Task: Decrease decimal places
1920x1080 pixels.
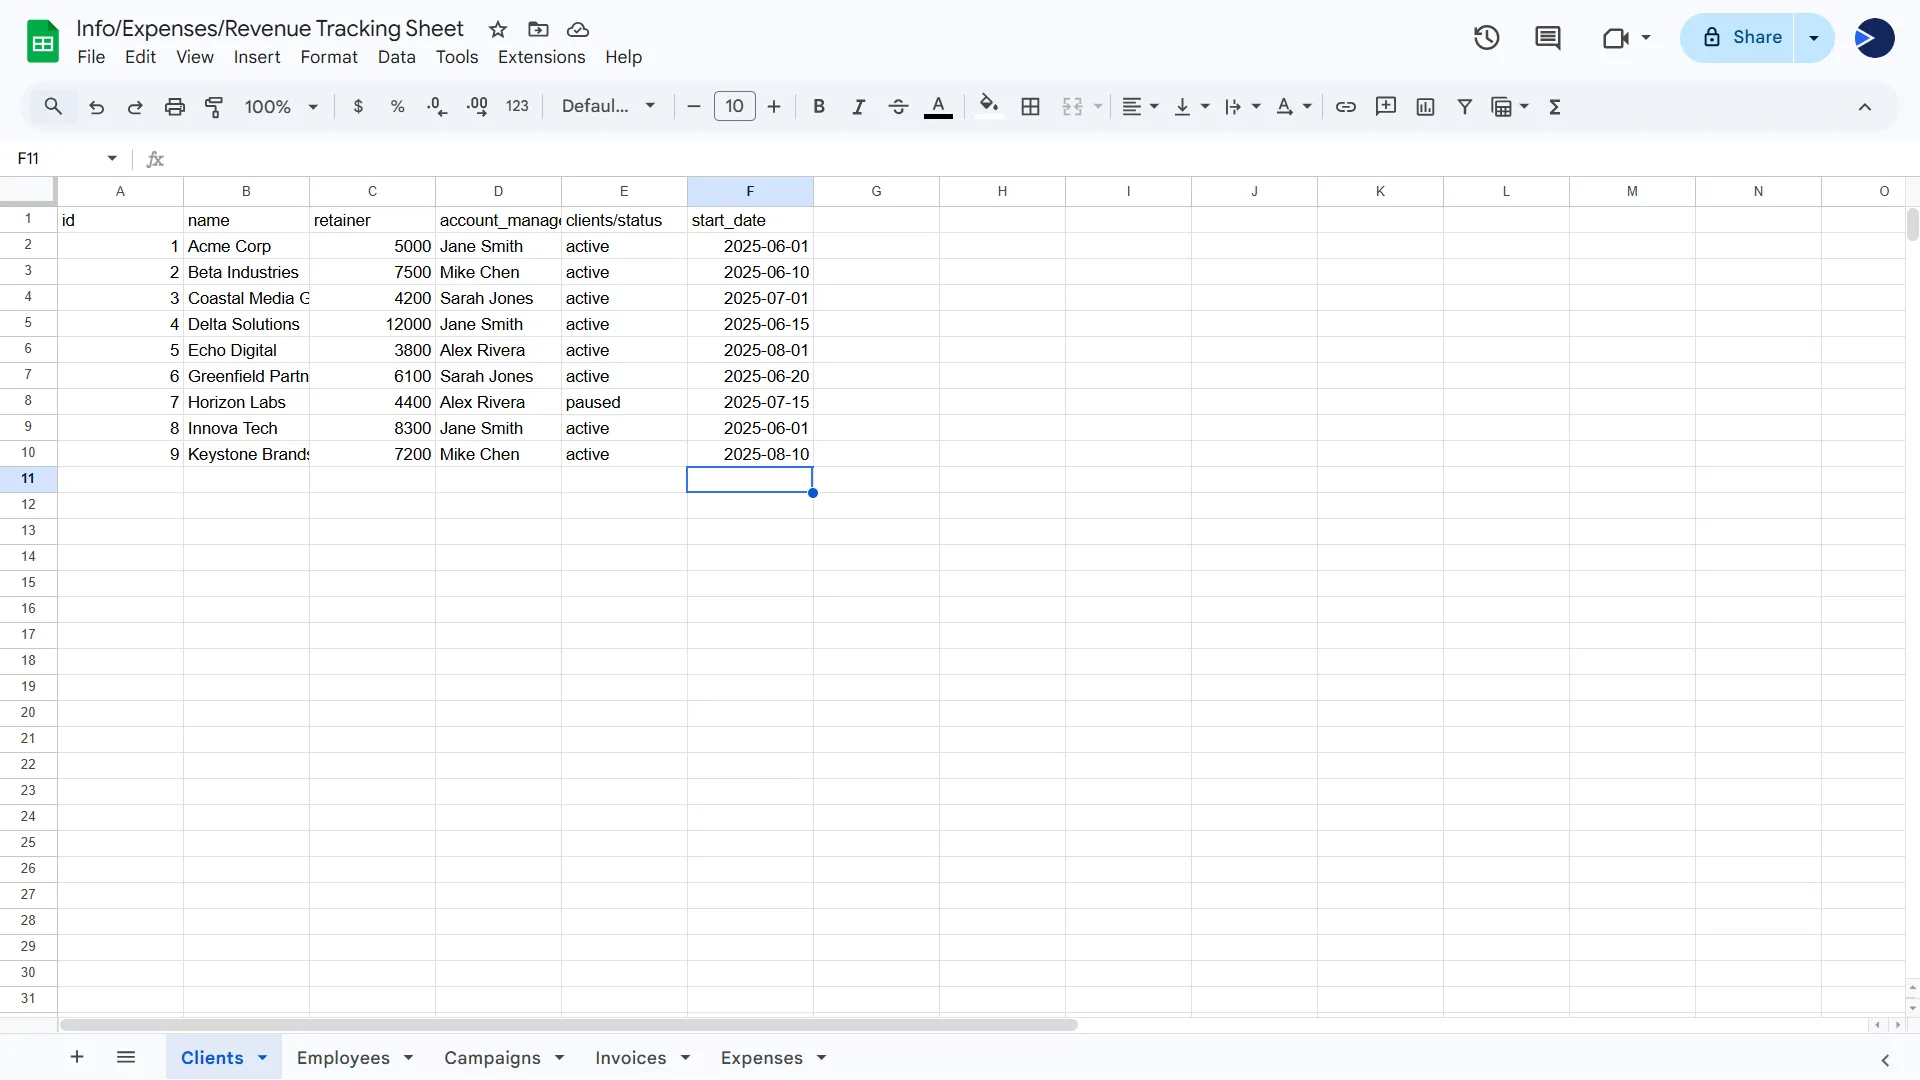Action: pyautogui.click(x=437, y=106)
